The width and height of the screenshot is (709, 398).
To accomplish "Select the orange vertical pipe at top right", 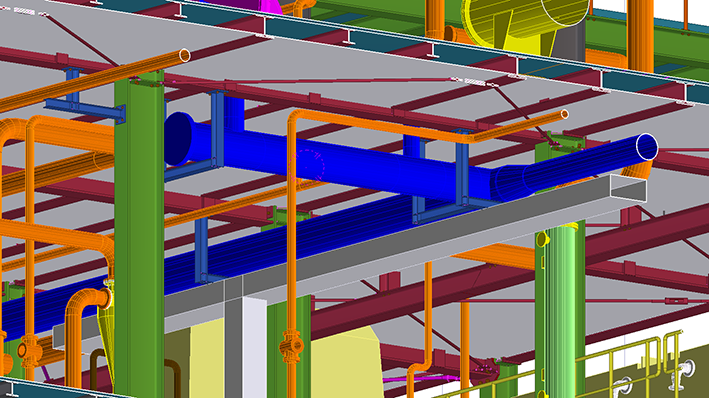I will 640,35.
